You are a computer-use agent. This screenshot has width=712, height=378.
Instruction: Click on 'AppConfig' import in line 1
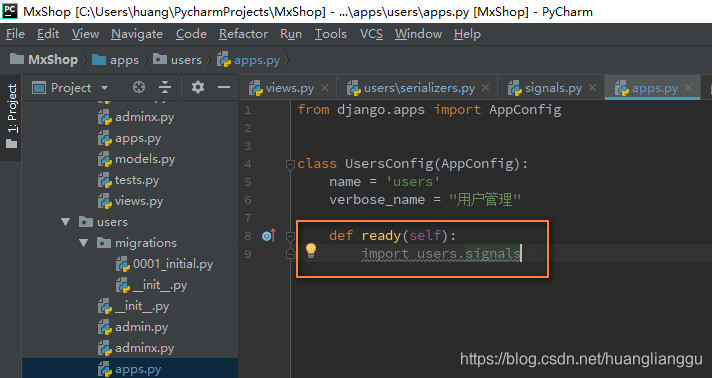pos(525,110)
